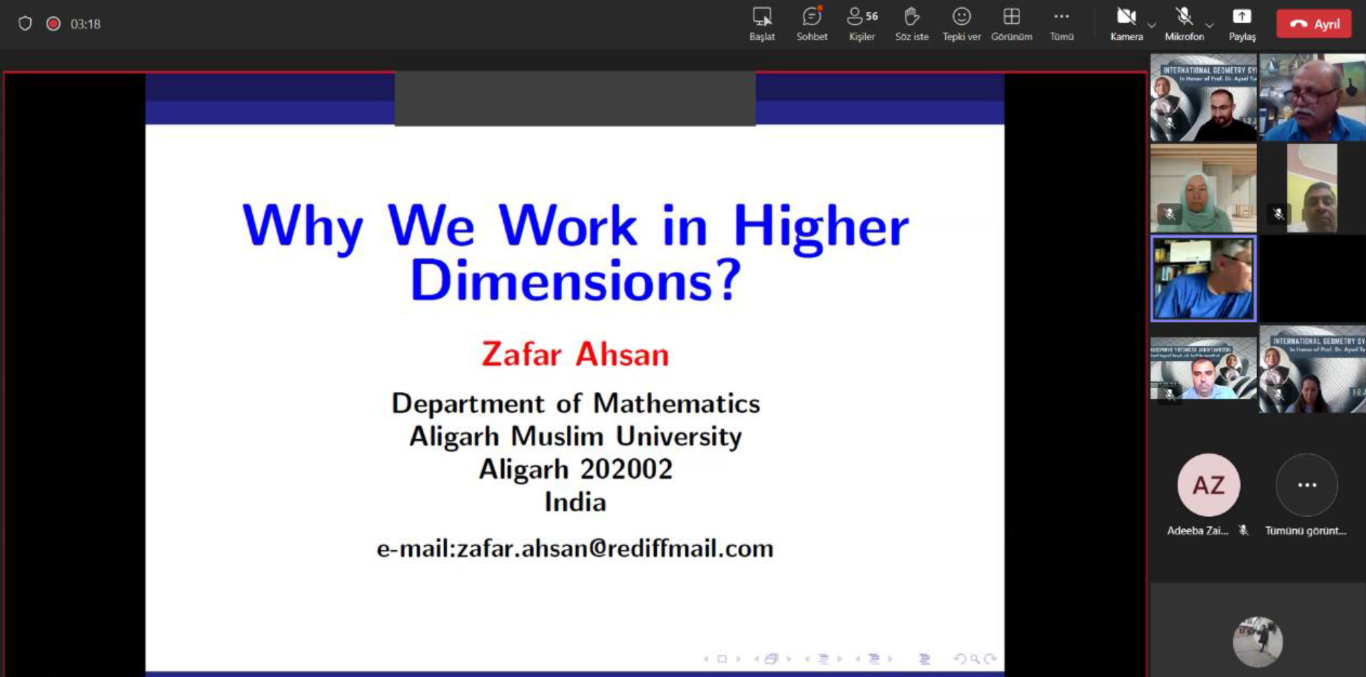1366x677 pixels.
Task: Select the woman in green hijab video tile
Action: (x=1203, y=188)
